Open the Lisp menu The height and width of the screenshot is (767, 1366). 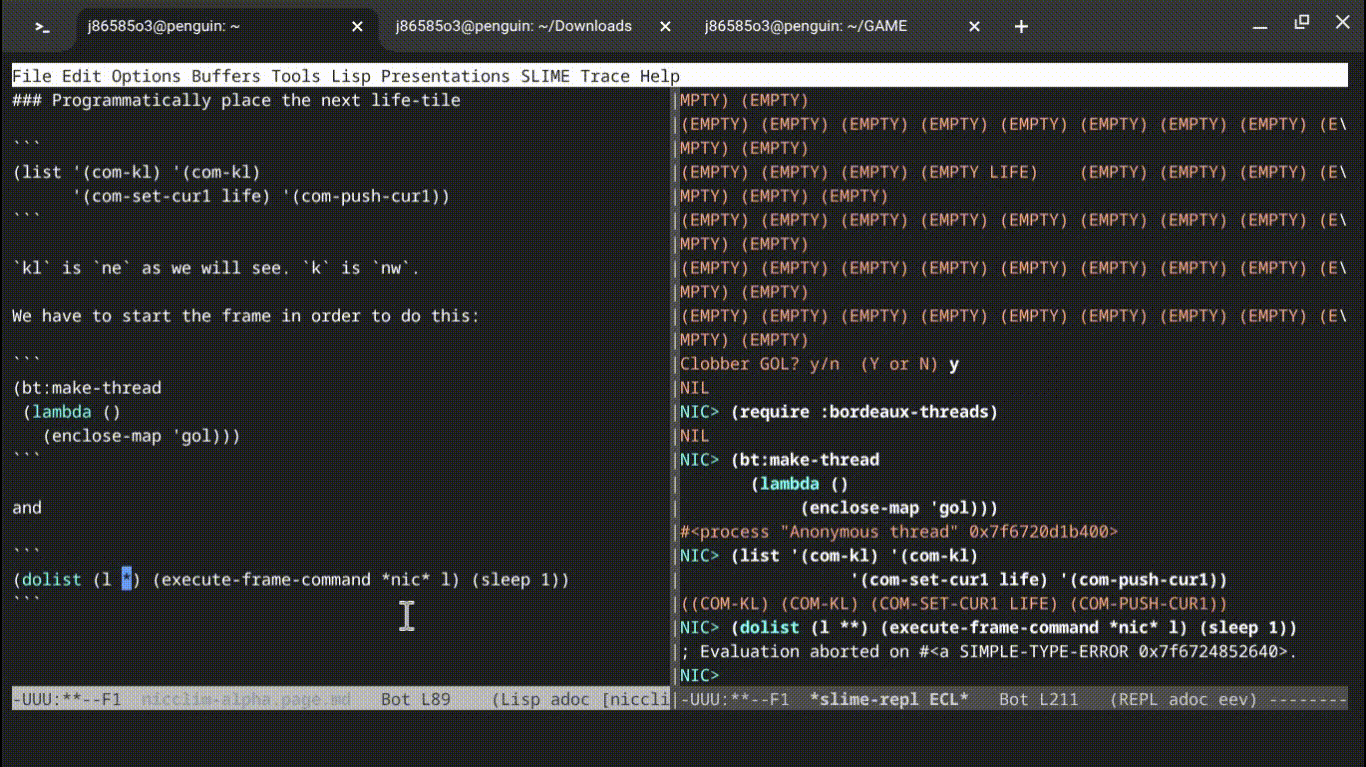351,76
